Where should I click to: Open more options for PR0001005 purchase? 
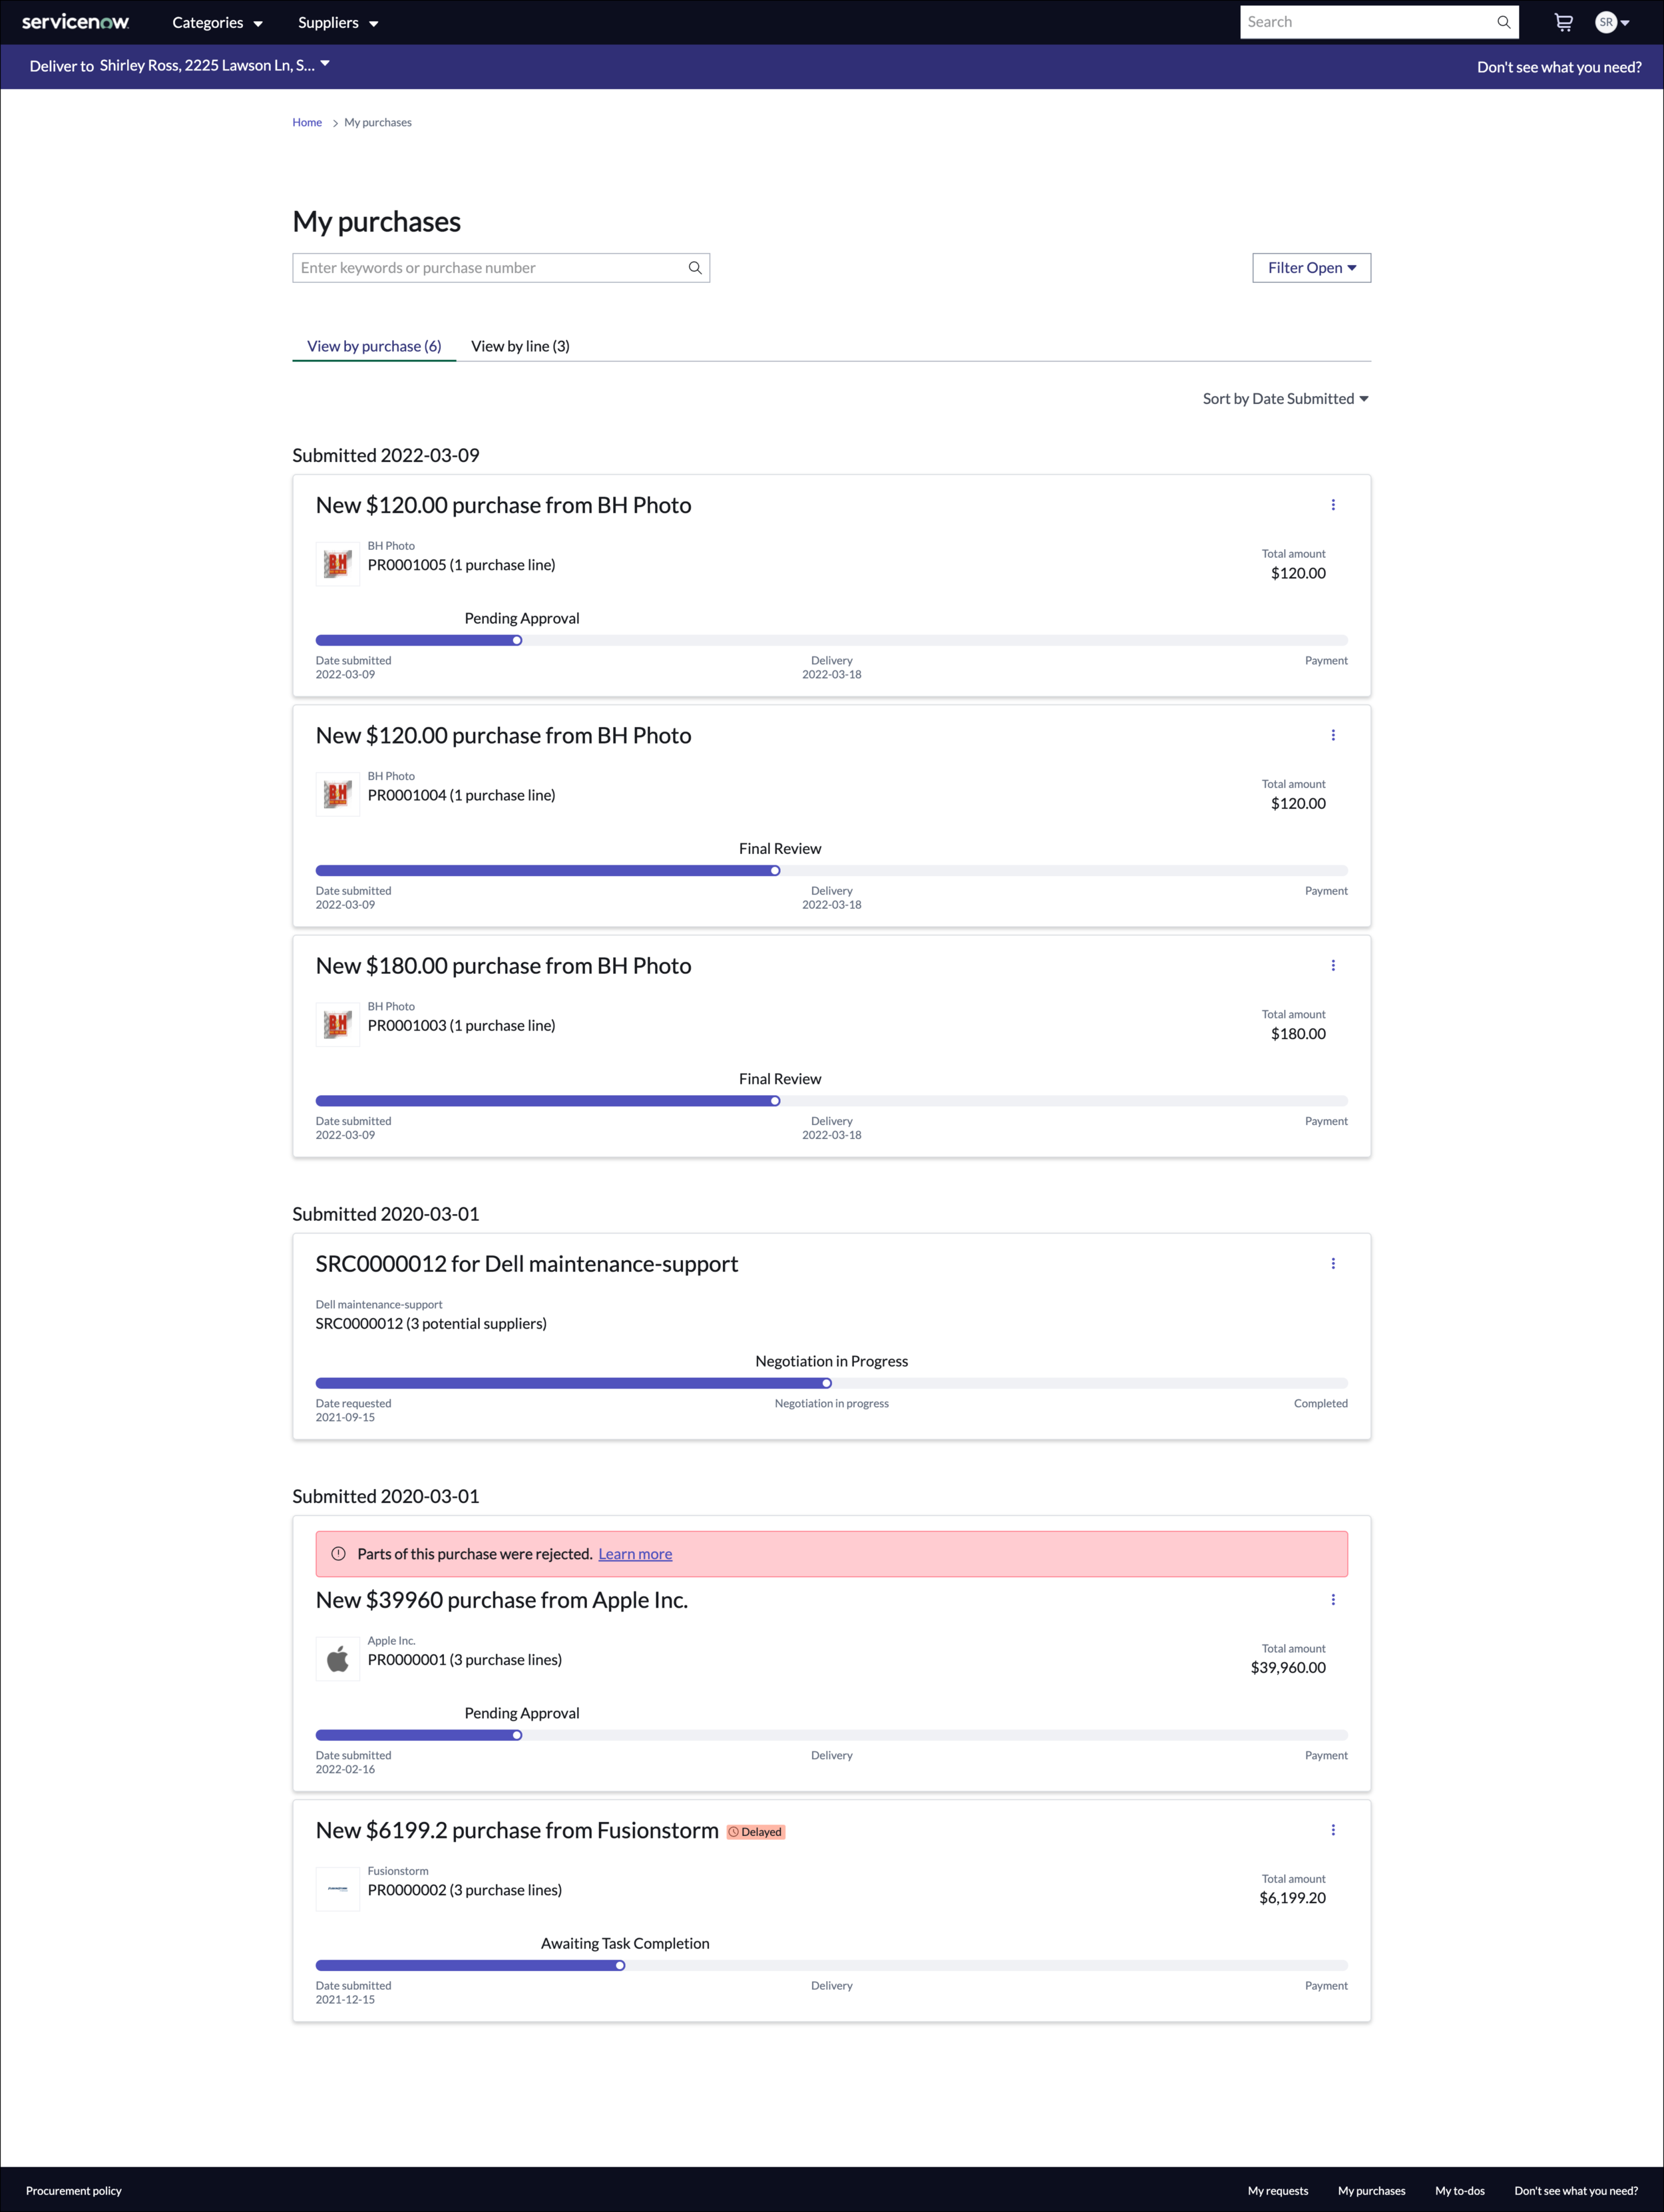click(1333, 505)
